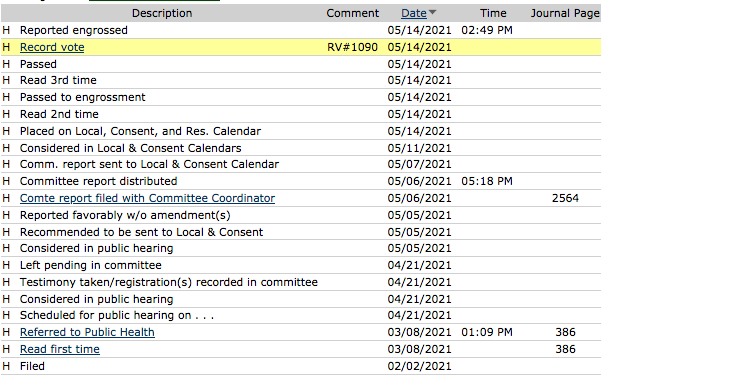The width and height of the screenshot is (742, 391).
Task: Click the 05/07/2021 date cell
Action: tap(419, 164)
